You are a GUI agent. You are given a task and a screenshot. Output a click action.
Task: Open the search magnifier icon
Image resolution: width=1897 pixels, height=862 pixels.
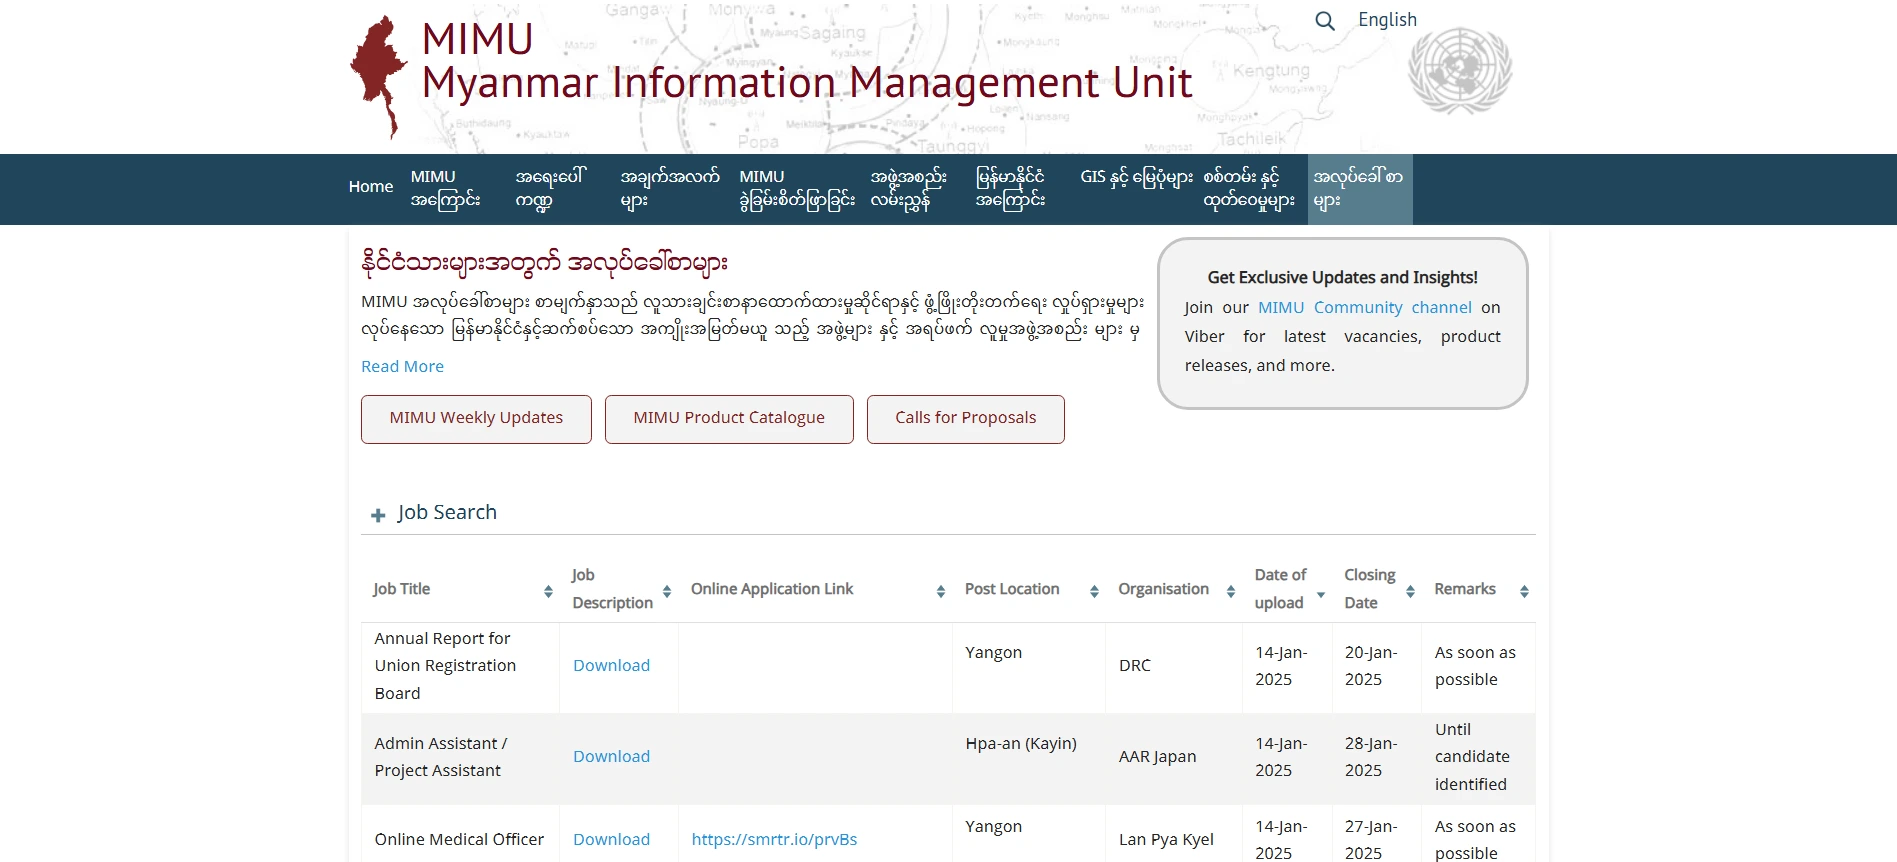point(1324,21)
